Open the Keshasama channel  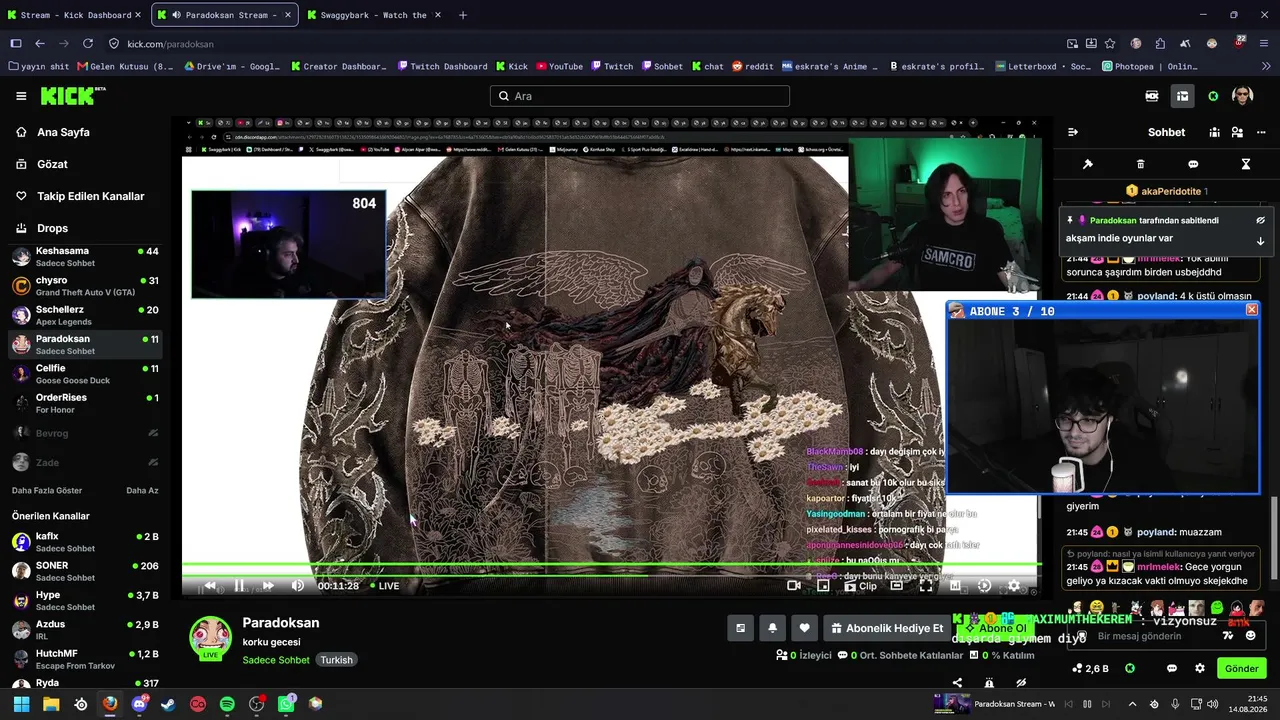pyautogui.click(x=86, y=257)
